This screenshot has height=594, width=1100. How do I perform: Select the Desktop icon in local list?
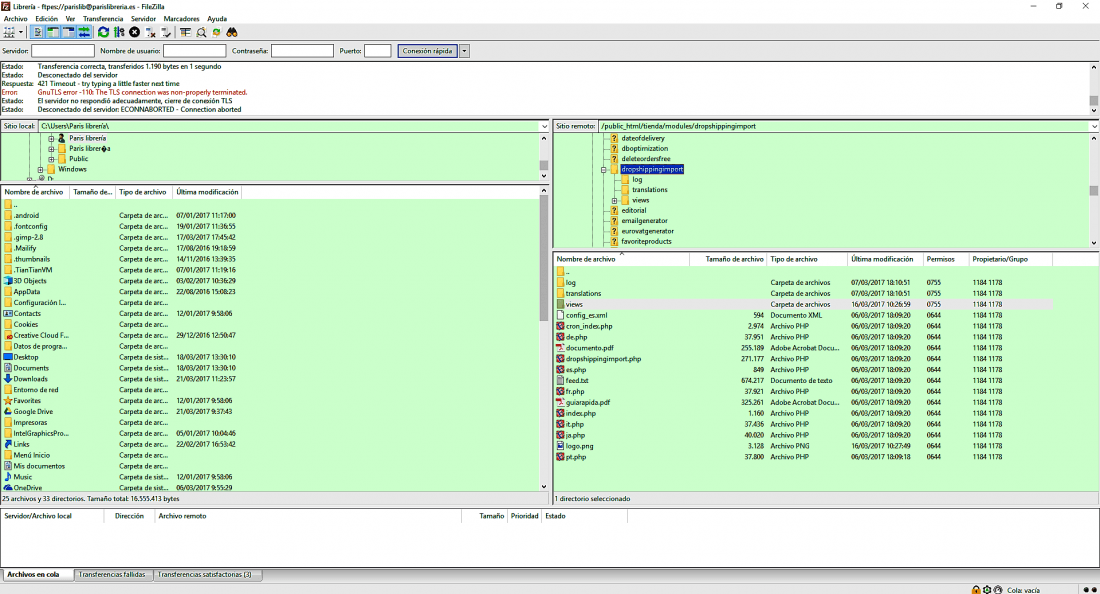[8, 357]
